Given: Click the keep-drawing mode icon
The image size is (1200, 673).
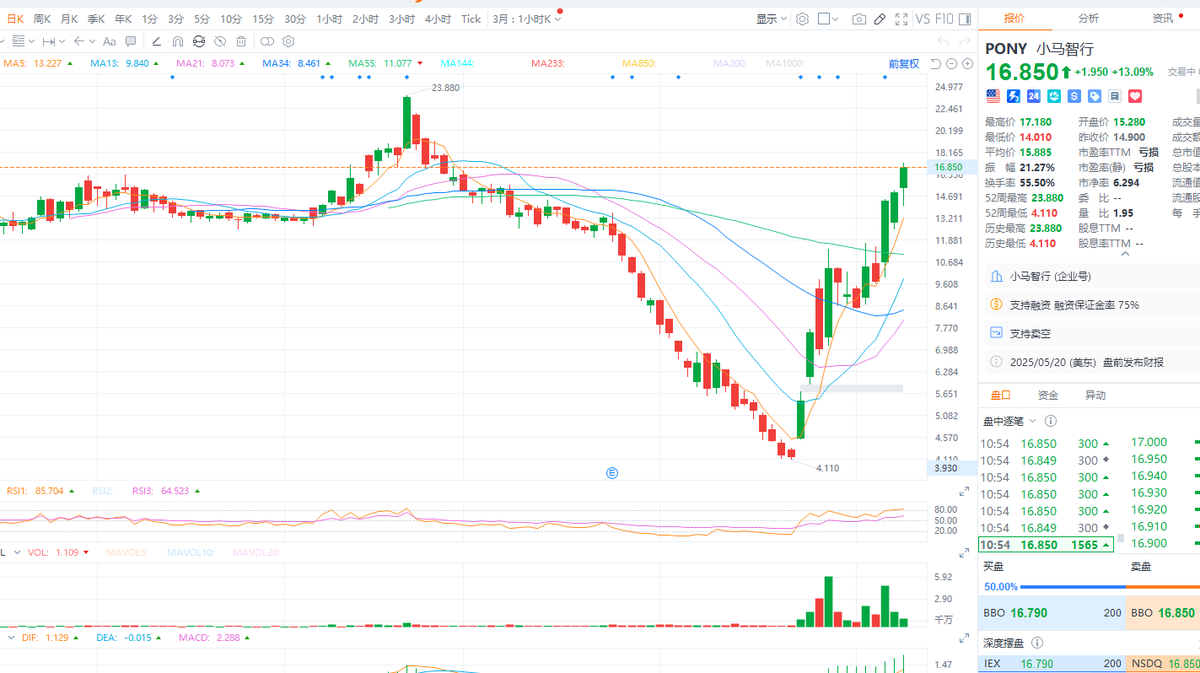Looking at the screenshot, I should click(199, 41).
